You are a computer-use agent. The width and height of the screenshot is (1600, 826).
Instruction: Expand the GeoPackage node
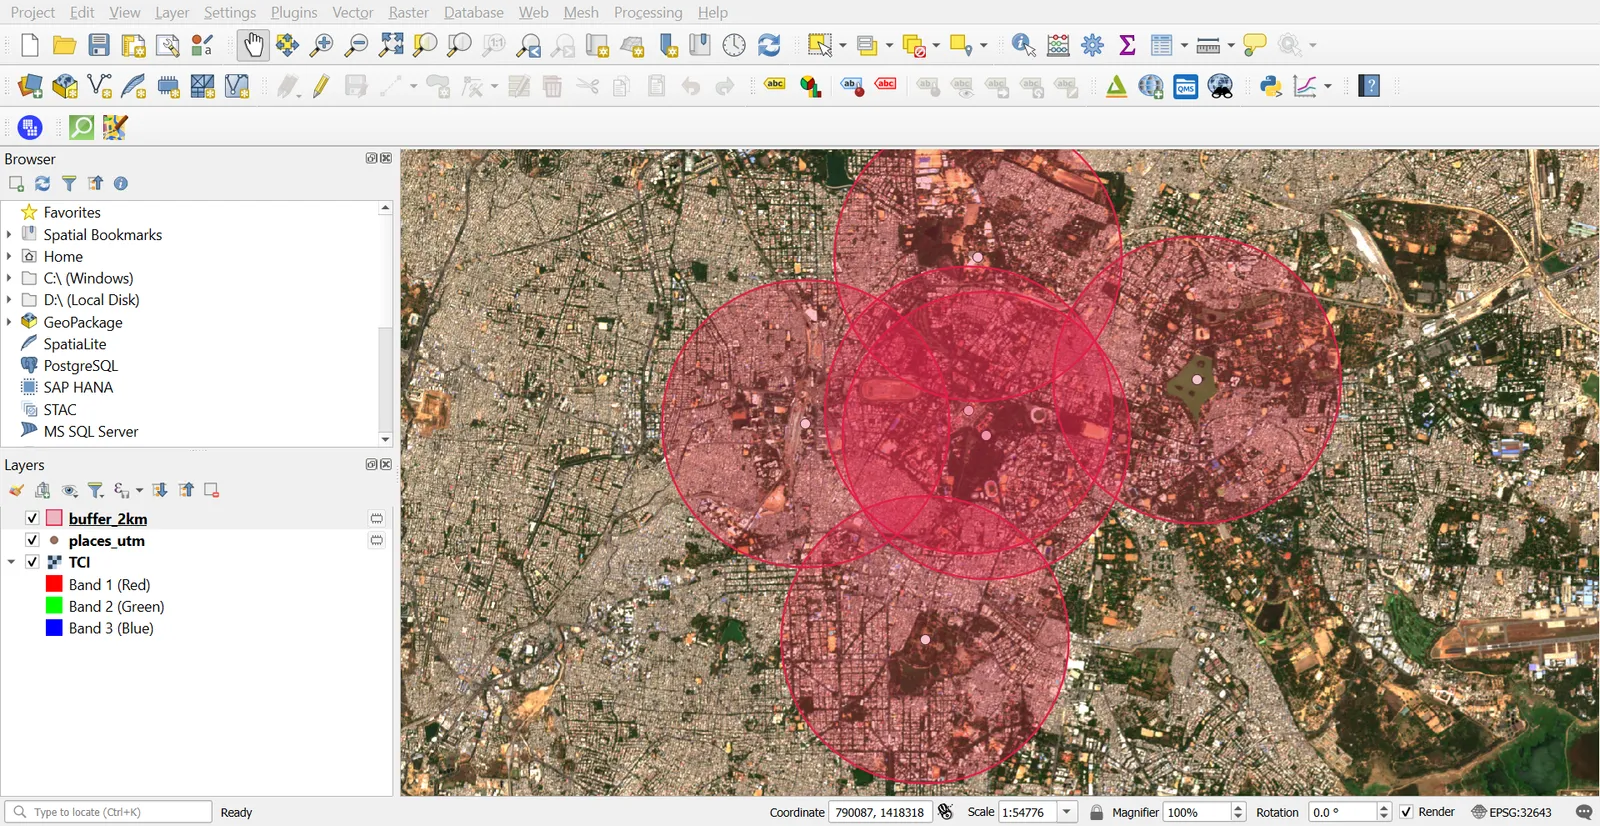click(x=9, y=322)
